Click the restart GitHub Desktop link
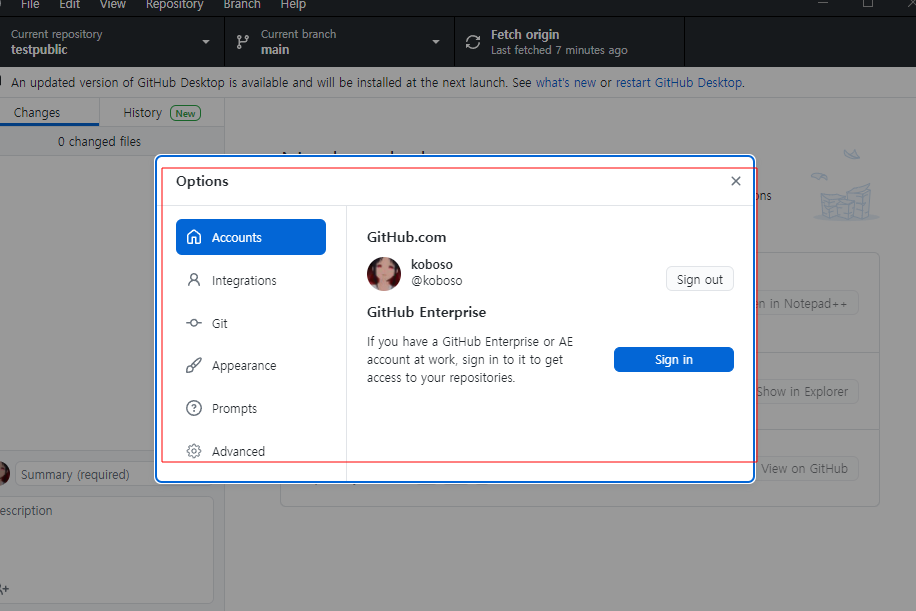 pyautogui.click(x=679, y=82)
